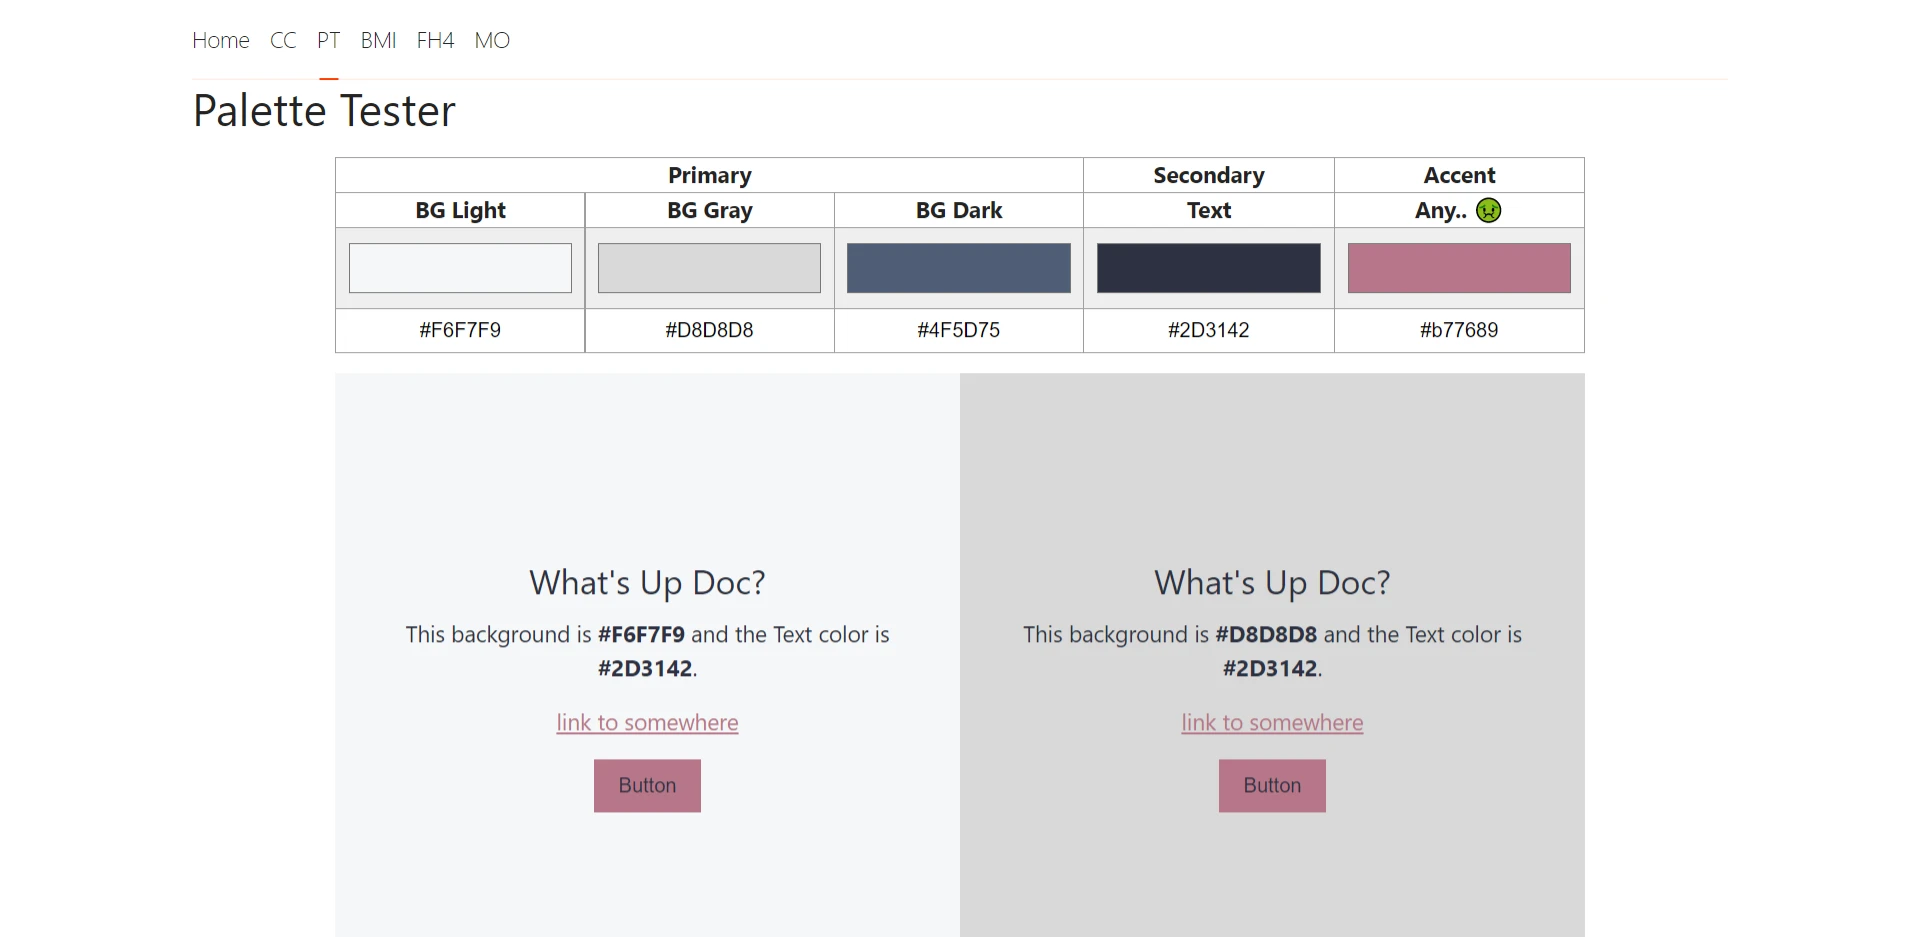
Task: Open the BG Dark color picker swatch
Action: tap(959, 268)
